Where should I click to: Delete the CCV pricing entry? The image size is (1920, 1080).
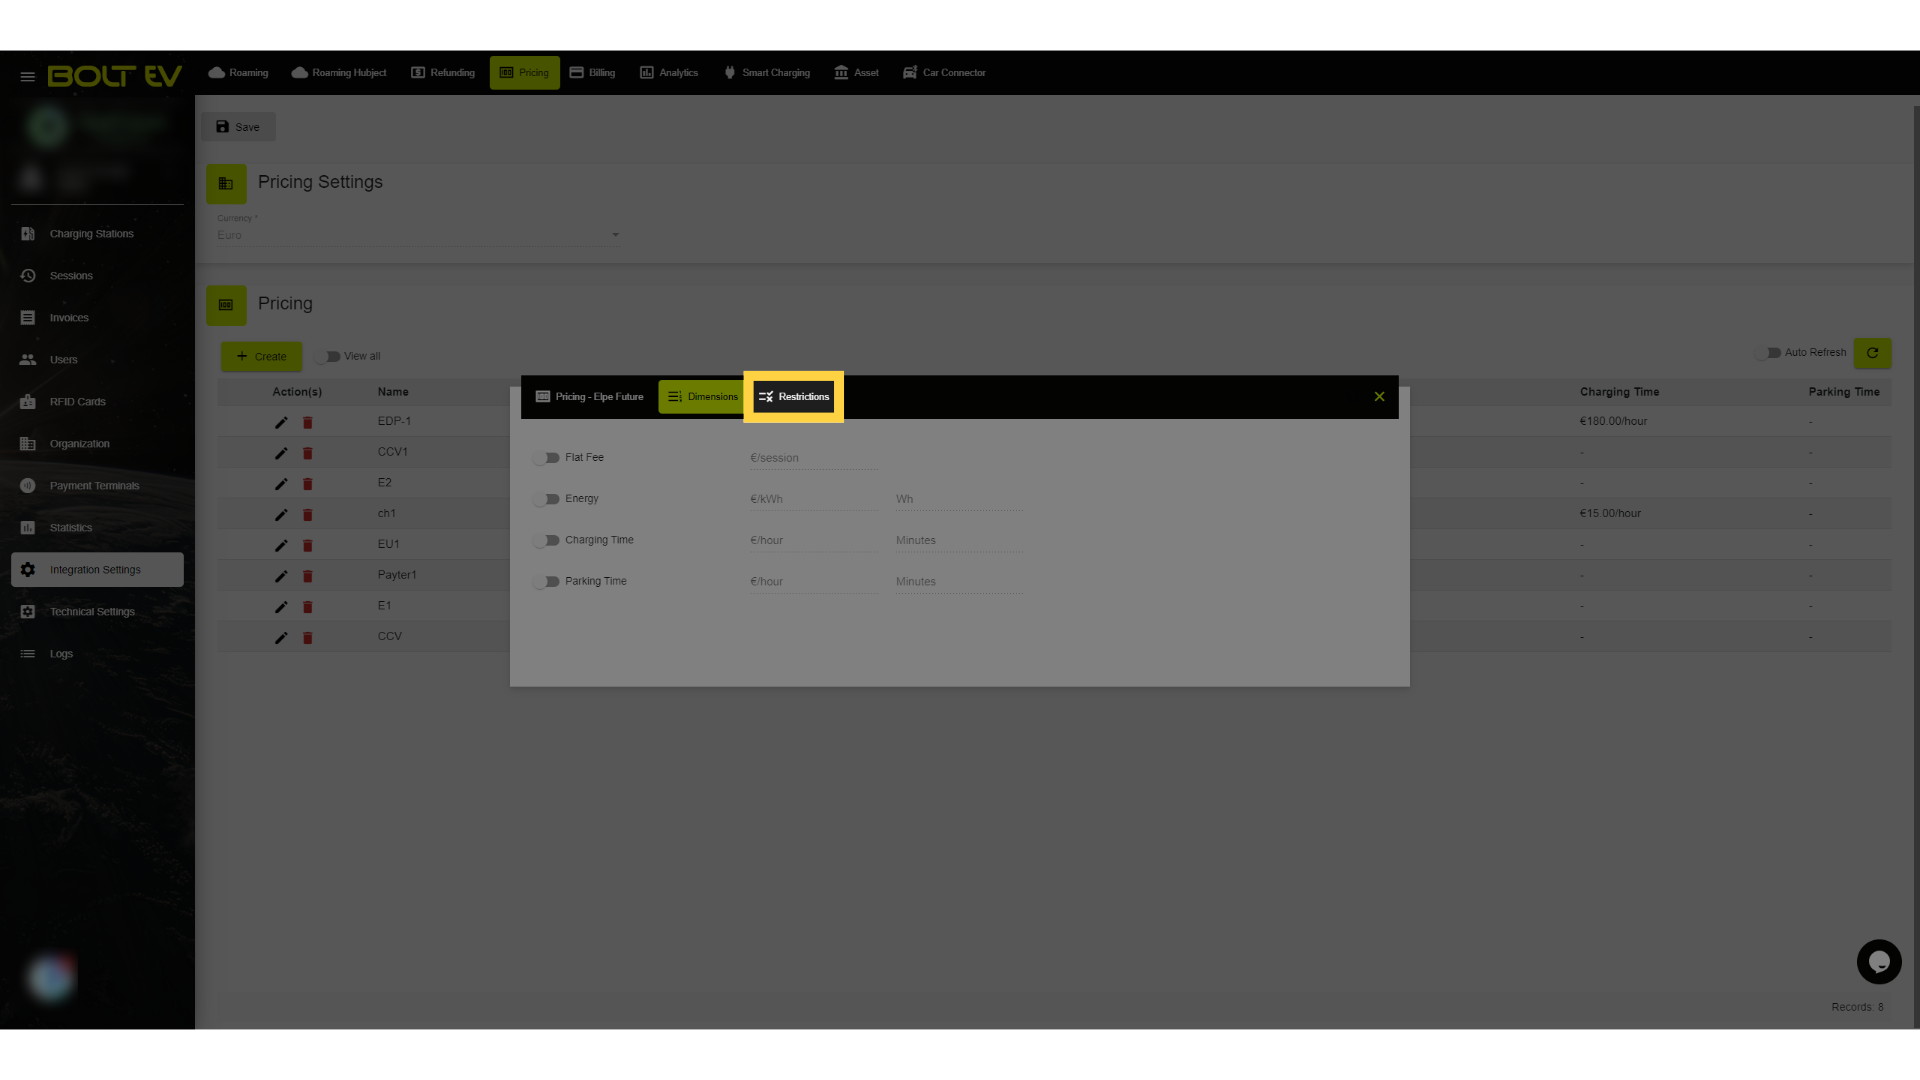[308, 638]
